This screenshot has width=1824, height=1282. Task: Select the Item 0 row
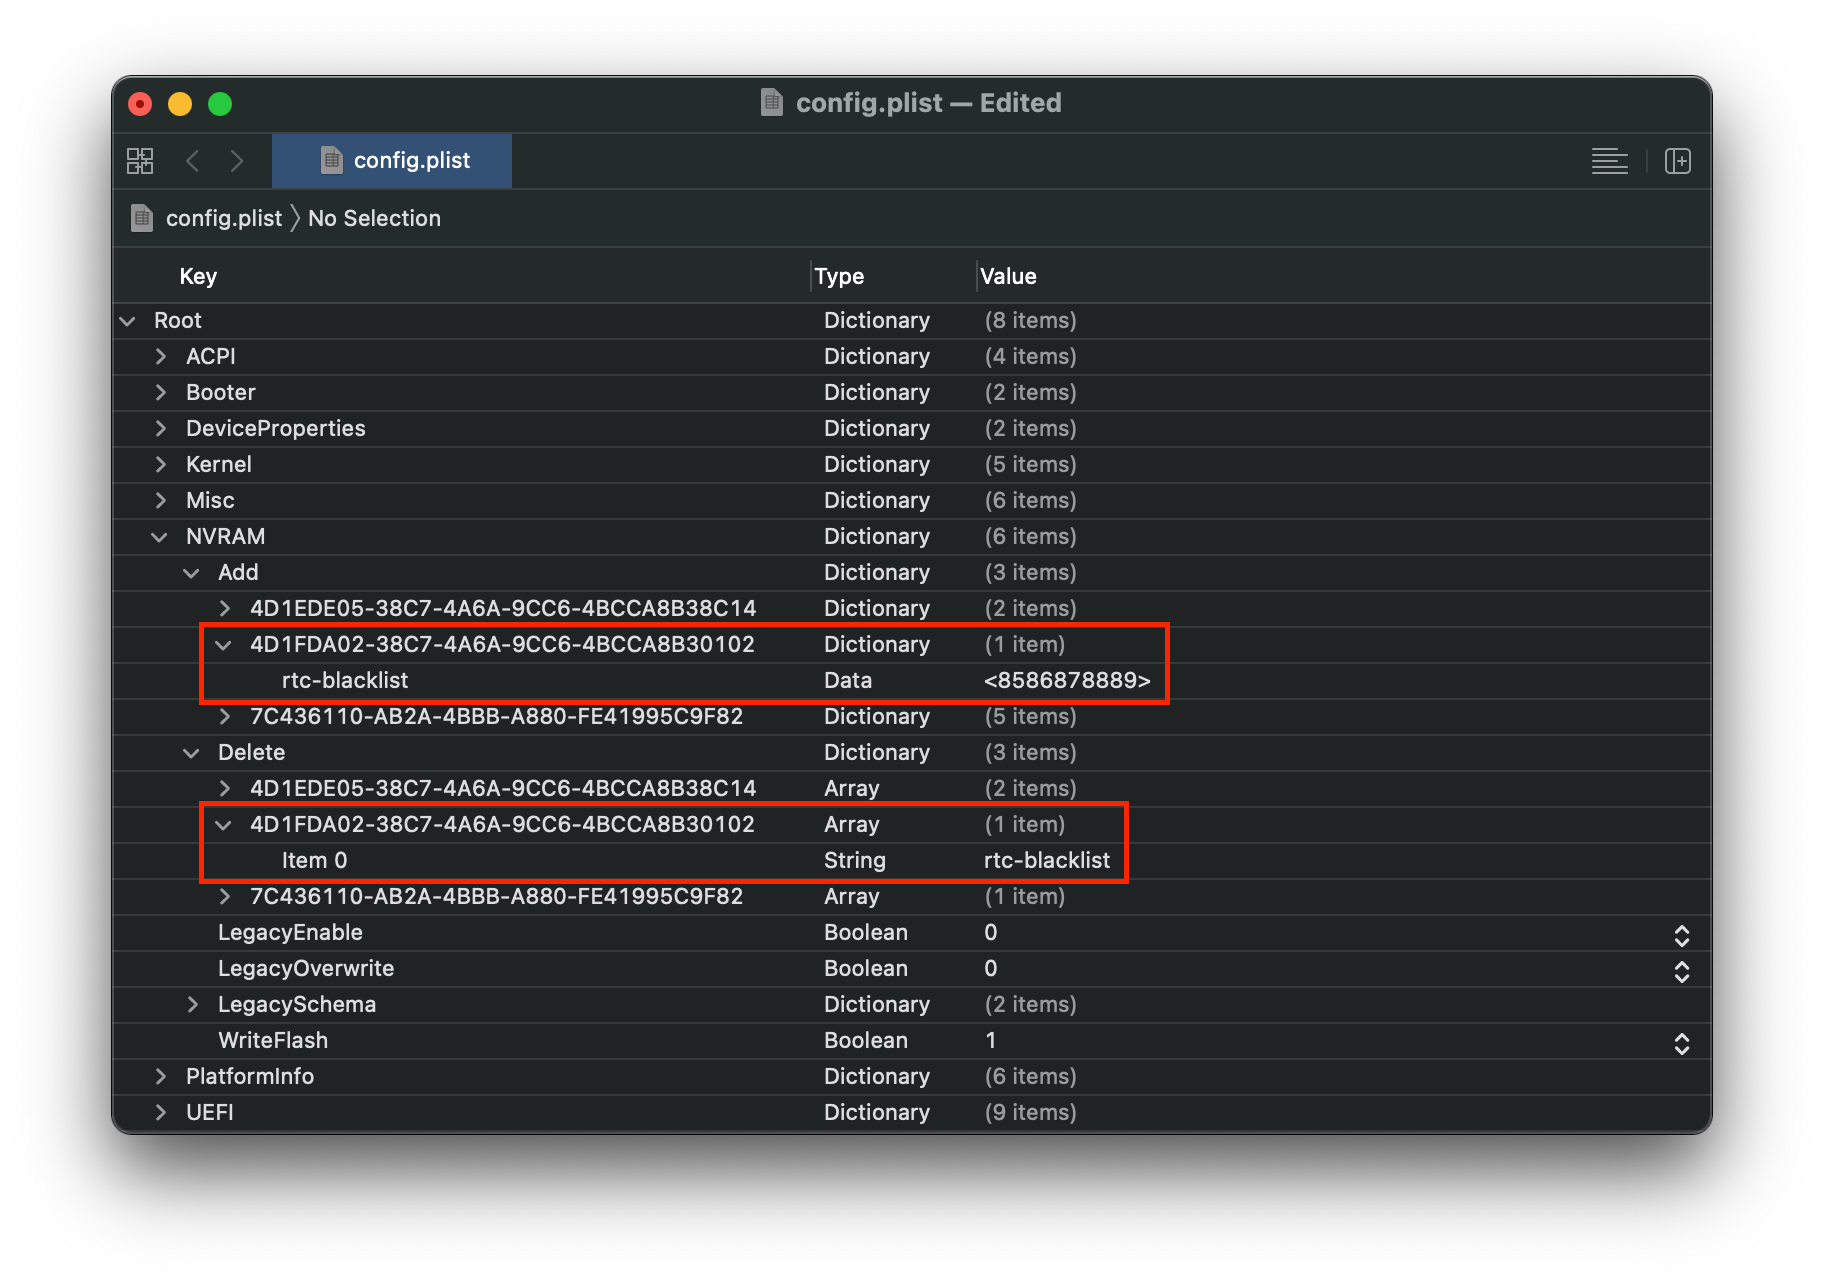click(314, 861)
